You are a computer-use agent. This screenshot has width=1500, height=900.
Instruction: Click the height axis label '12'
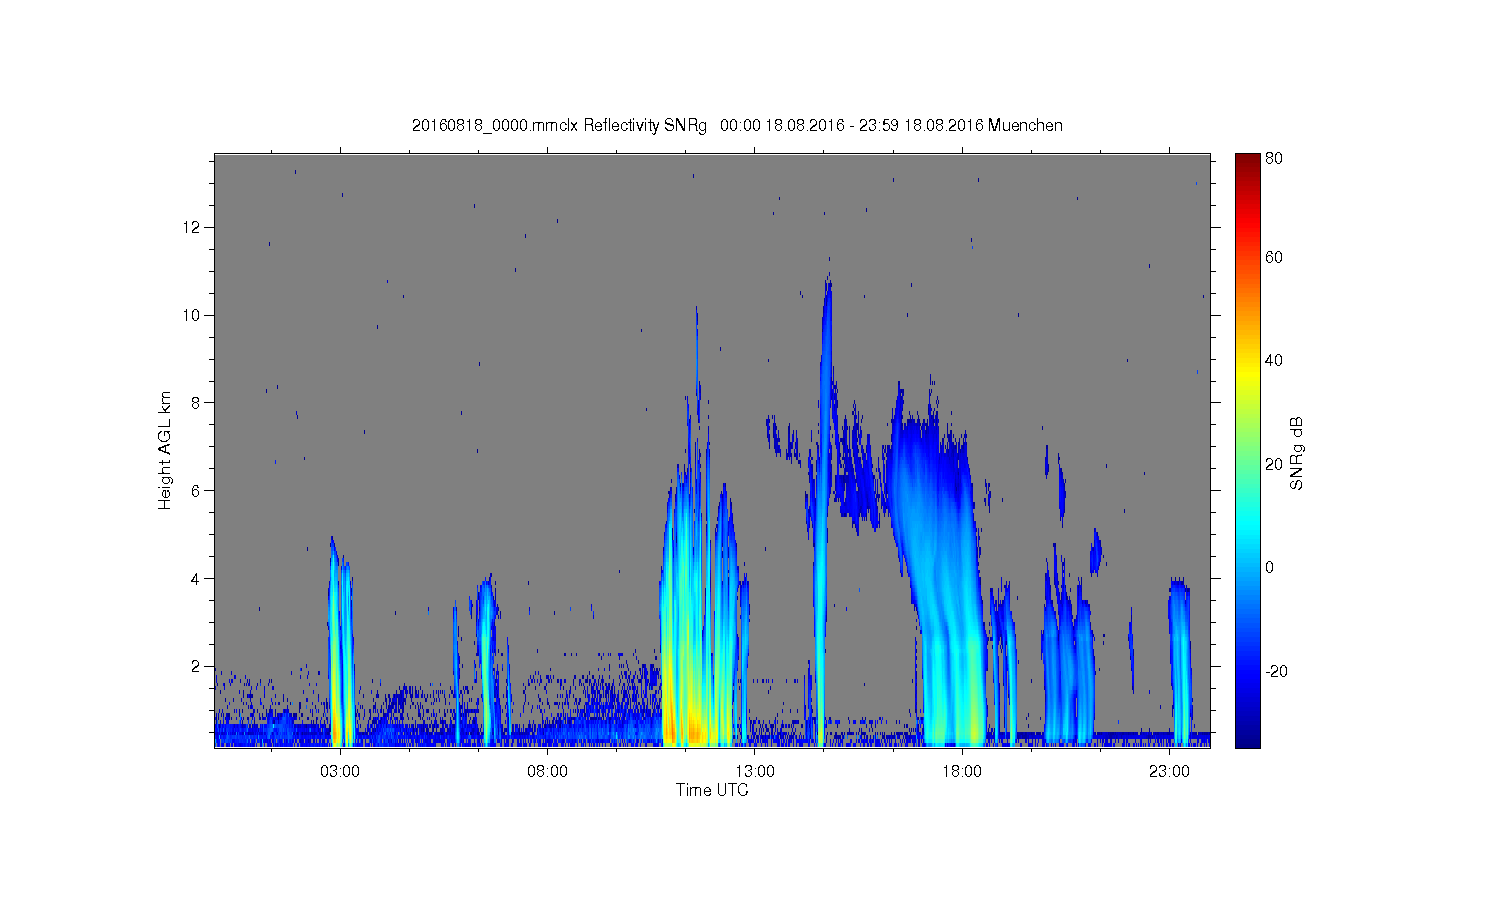(193, 227)
